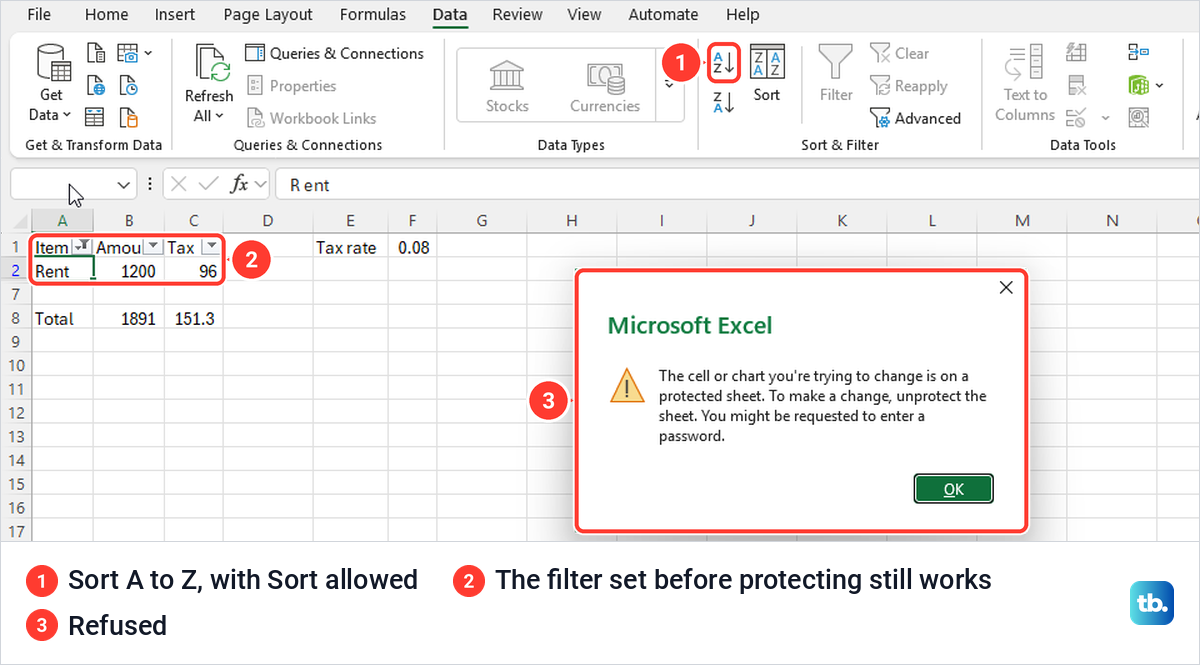Click Refresh All icon
Image resolution: width=1200 pixels, height=665 pixels.
[209, 83]
